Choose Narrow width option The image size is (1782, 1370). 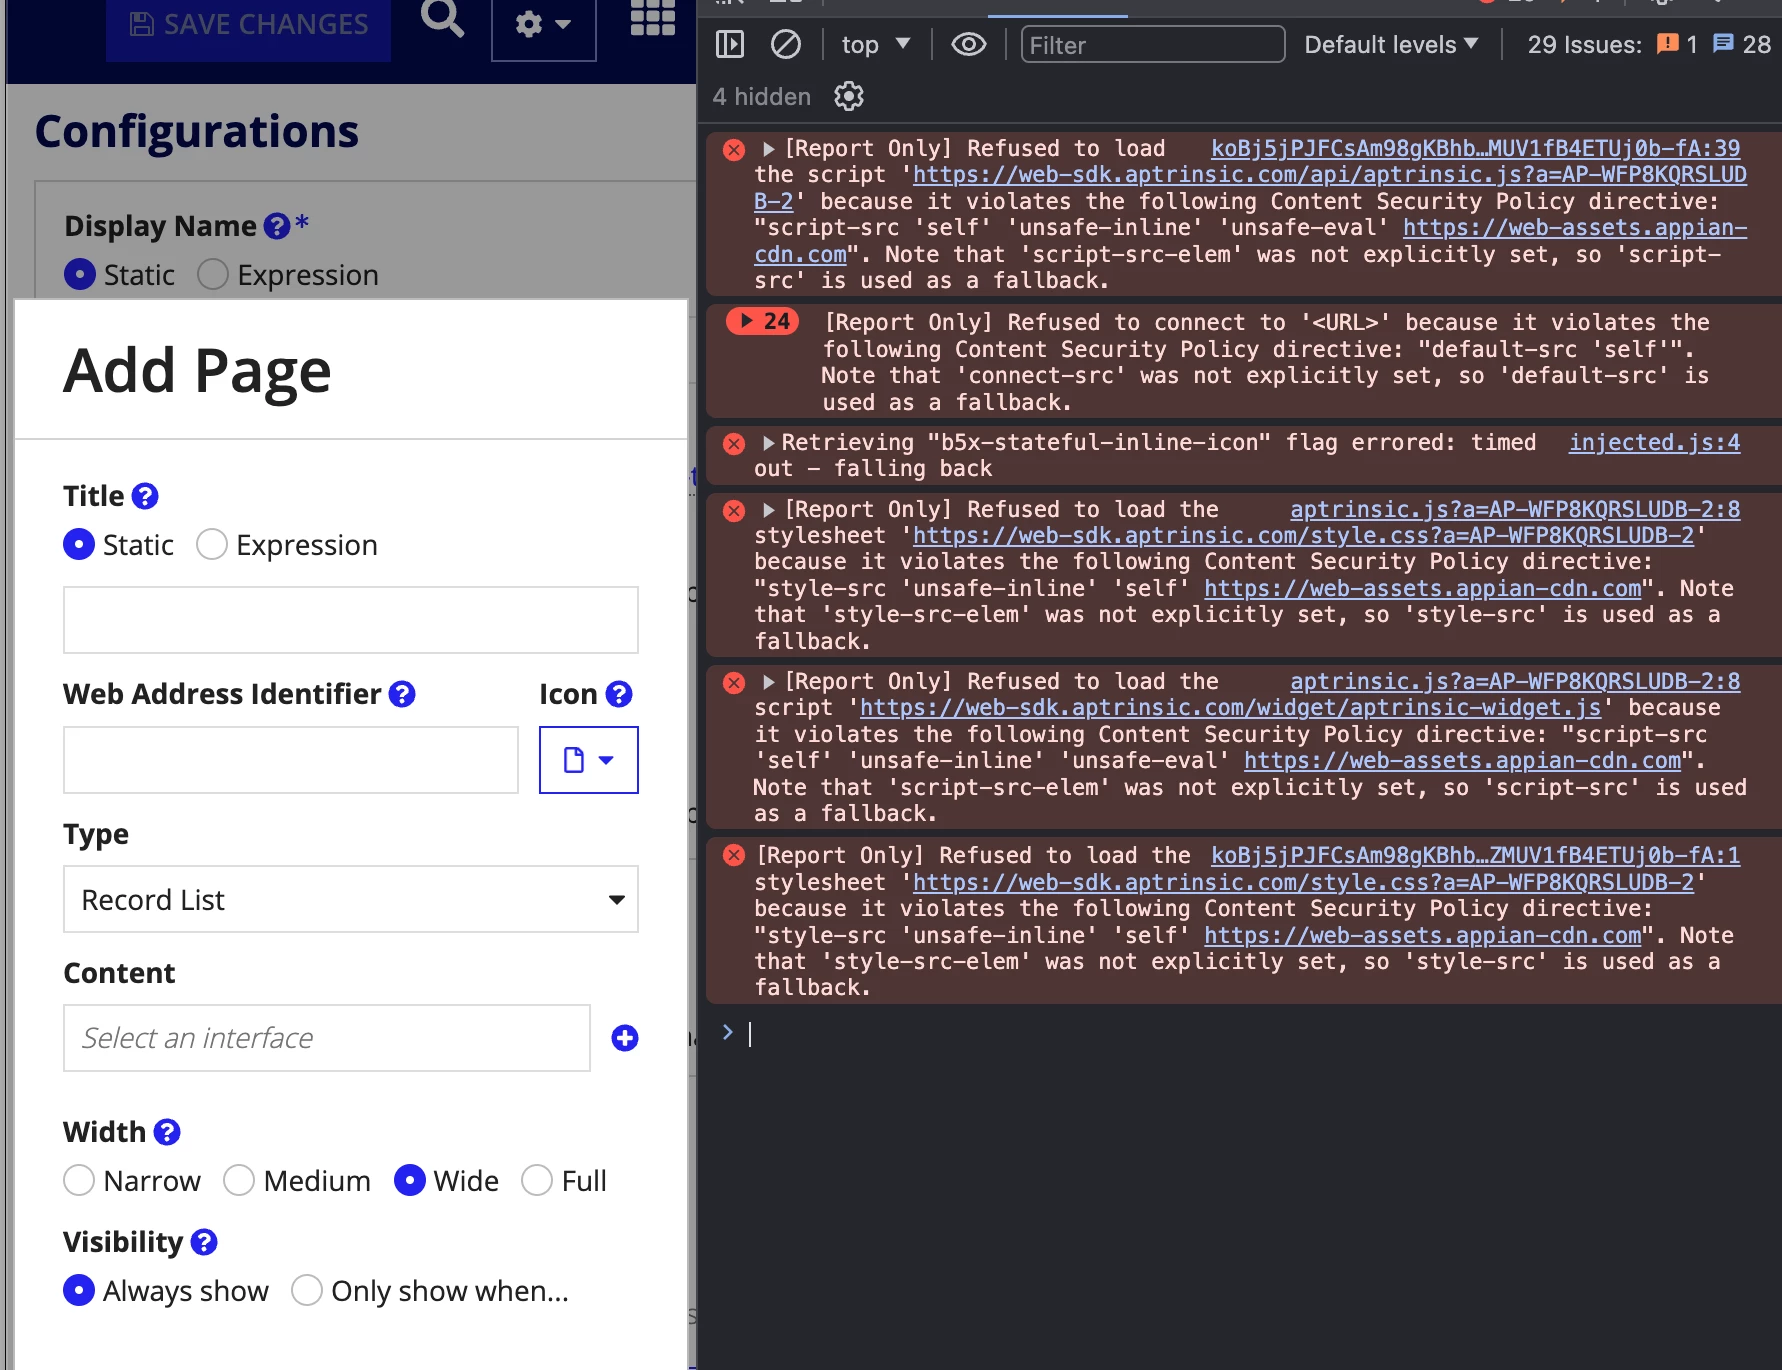click(x=79, y=1180)
